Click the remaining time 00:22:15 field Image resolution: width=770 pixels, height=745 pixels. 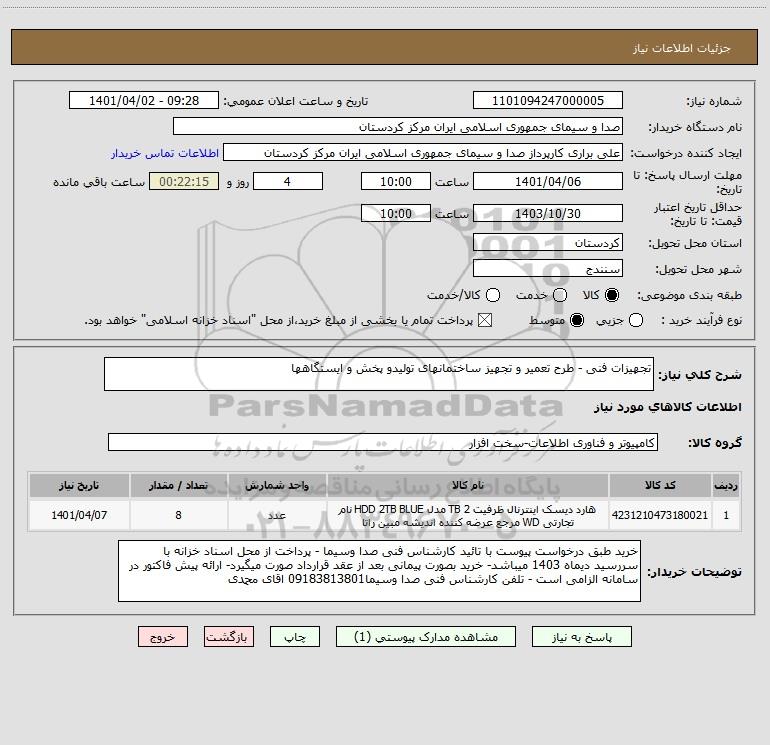[184, 181]
